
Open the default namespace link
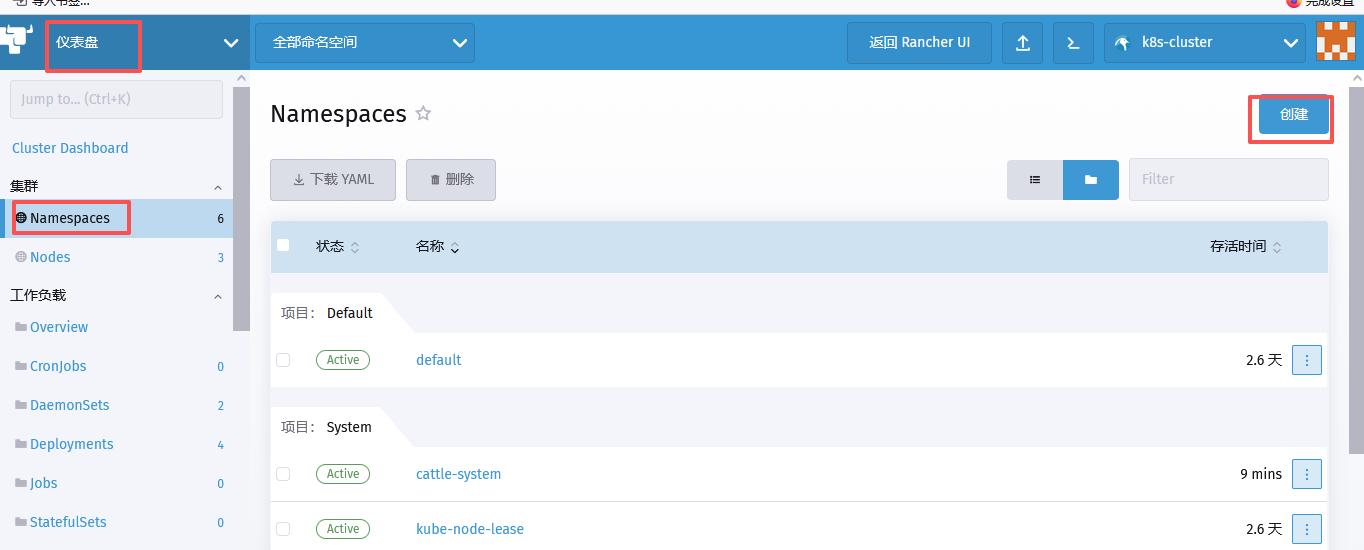pos(439,360)
